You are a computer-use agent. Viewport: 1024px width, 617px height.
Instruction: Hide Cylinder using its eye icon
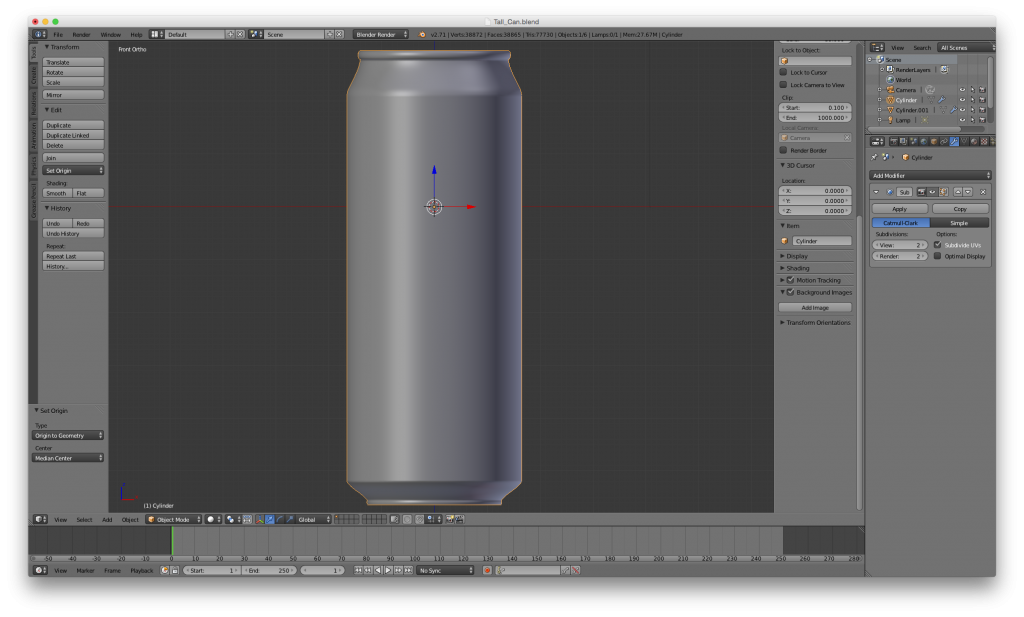962,100
